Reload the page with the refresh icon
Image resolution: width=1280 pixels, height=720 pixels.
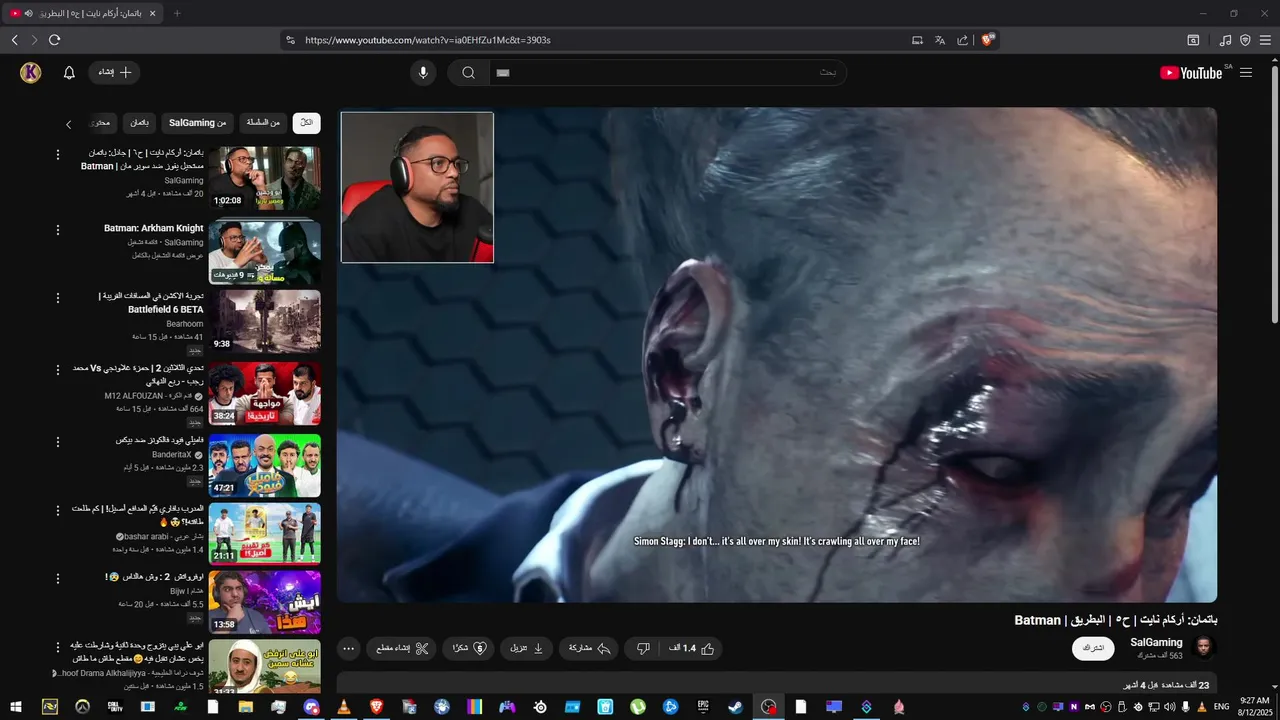pos(54,40)
